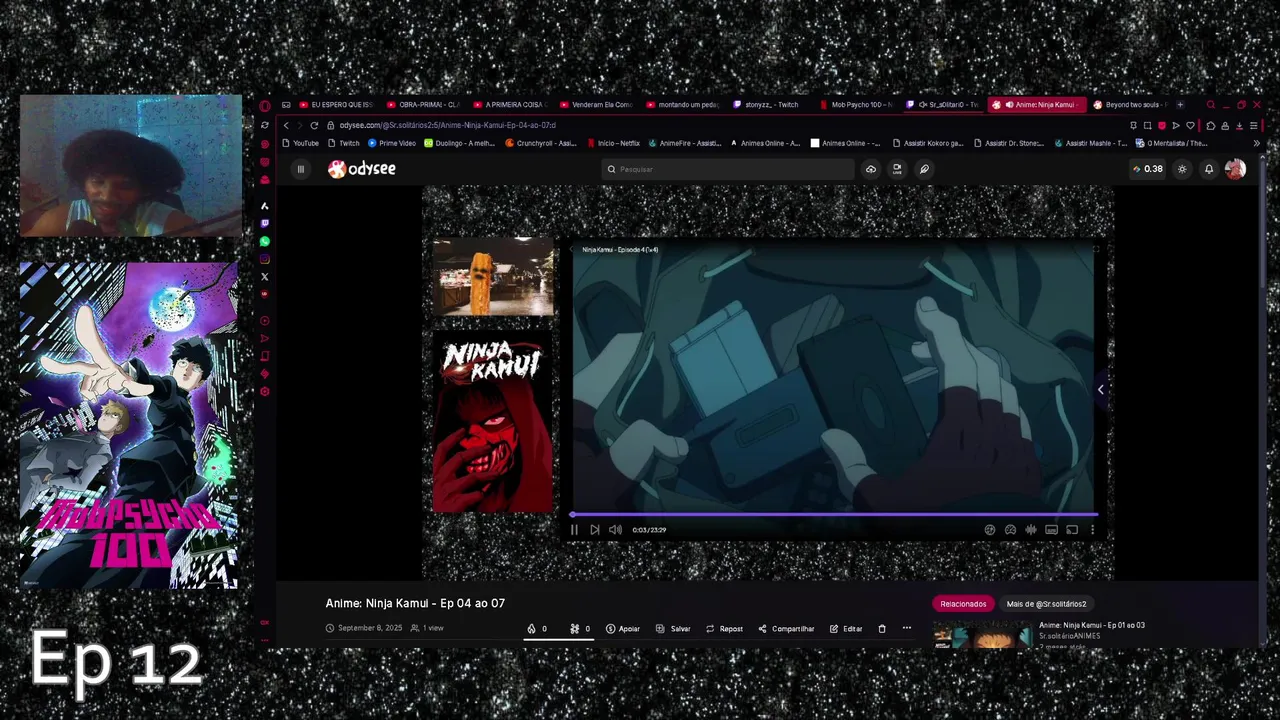Delete the video with trash icon
Screen dimensions: 1280x720
click(x=882, y=629)
